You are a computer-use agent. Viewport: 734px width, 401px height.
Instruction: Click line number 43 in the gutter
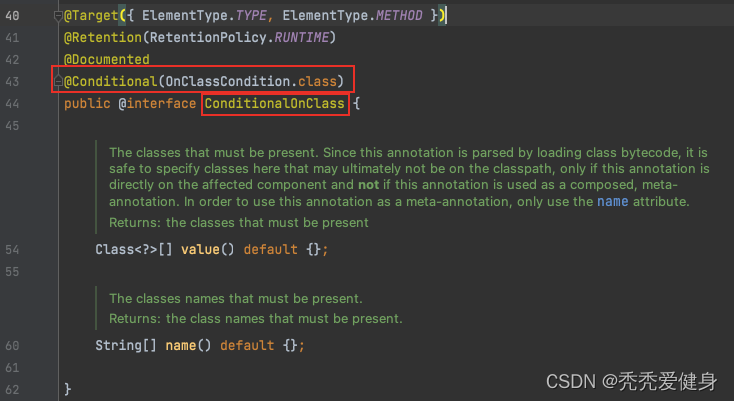(12, 82)
